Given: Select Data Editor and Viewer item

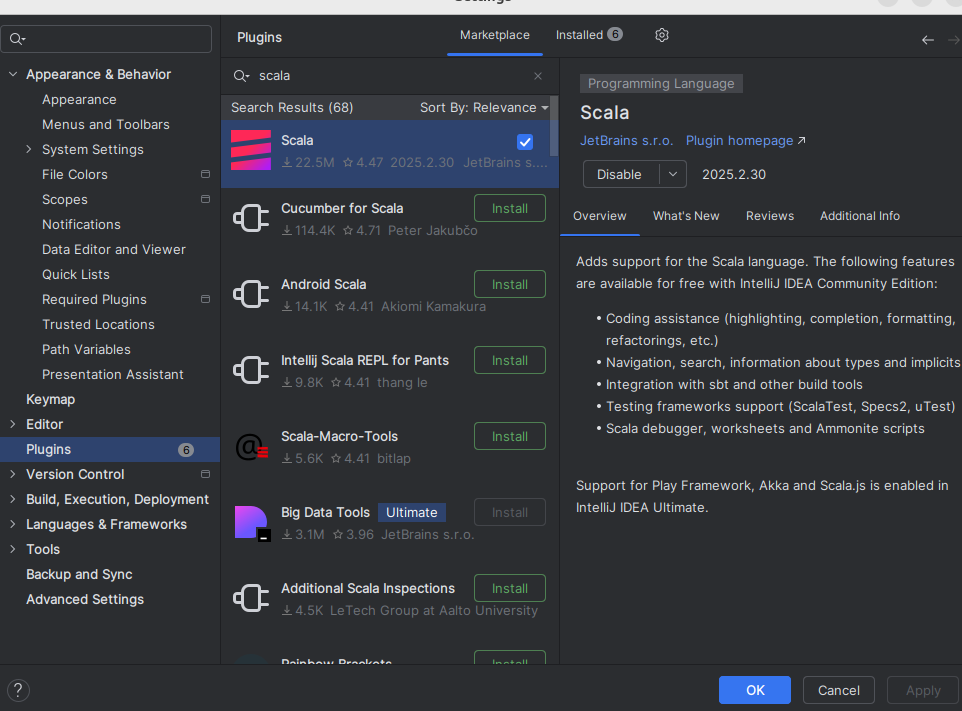Looking at the screenshot, I should (x=114, y=250).
